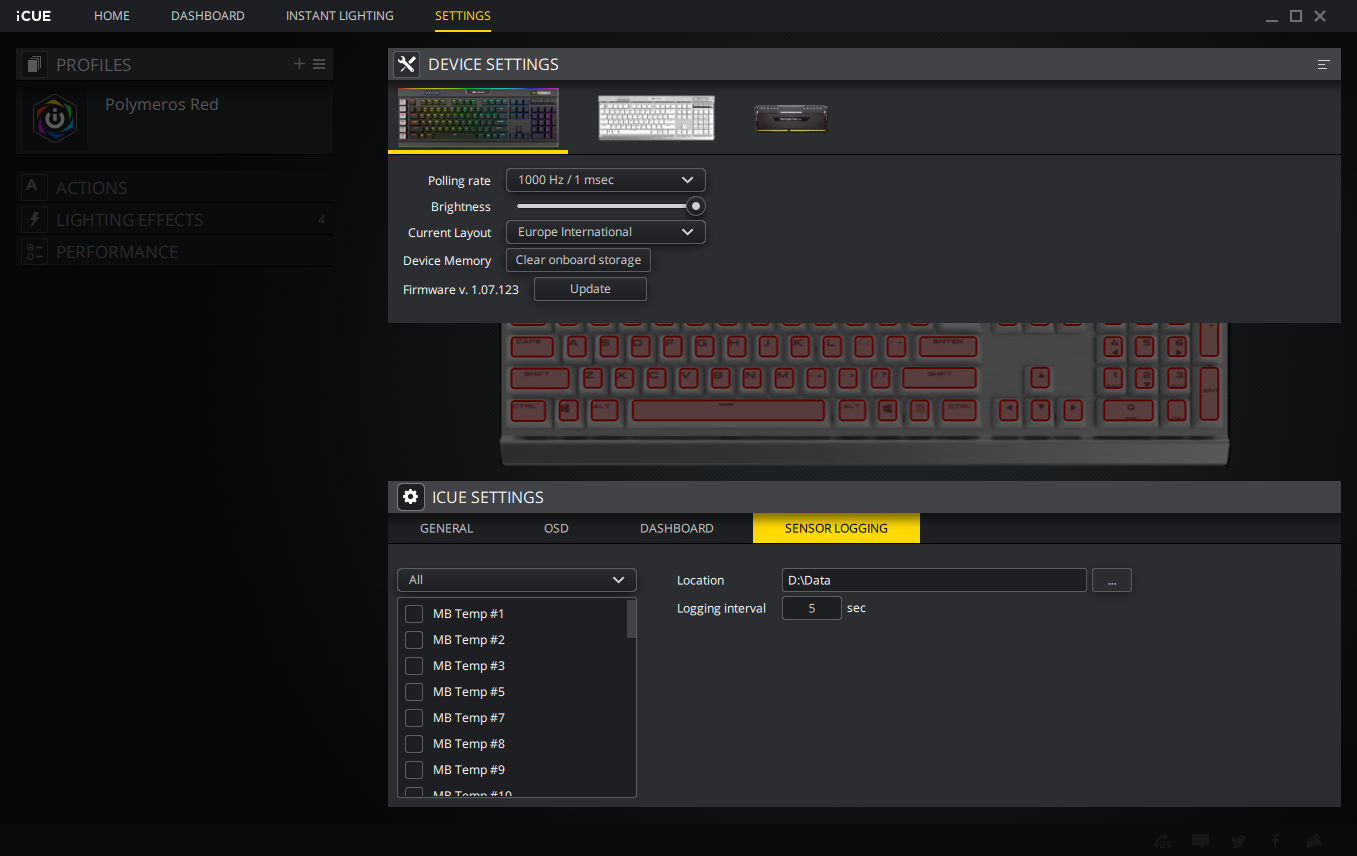
Task: Click the Lighting Effects lightning bolt icon
Action: click(34, 220)
